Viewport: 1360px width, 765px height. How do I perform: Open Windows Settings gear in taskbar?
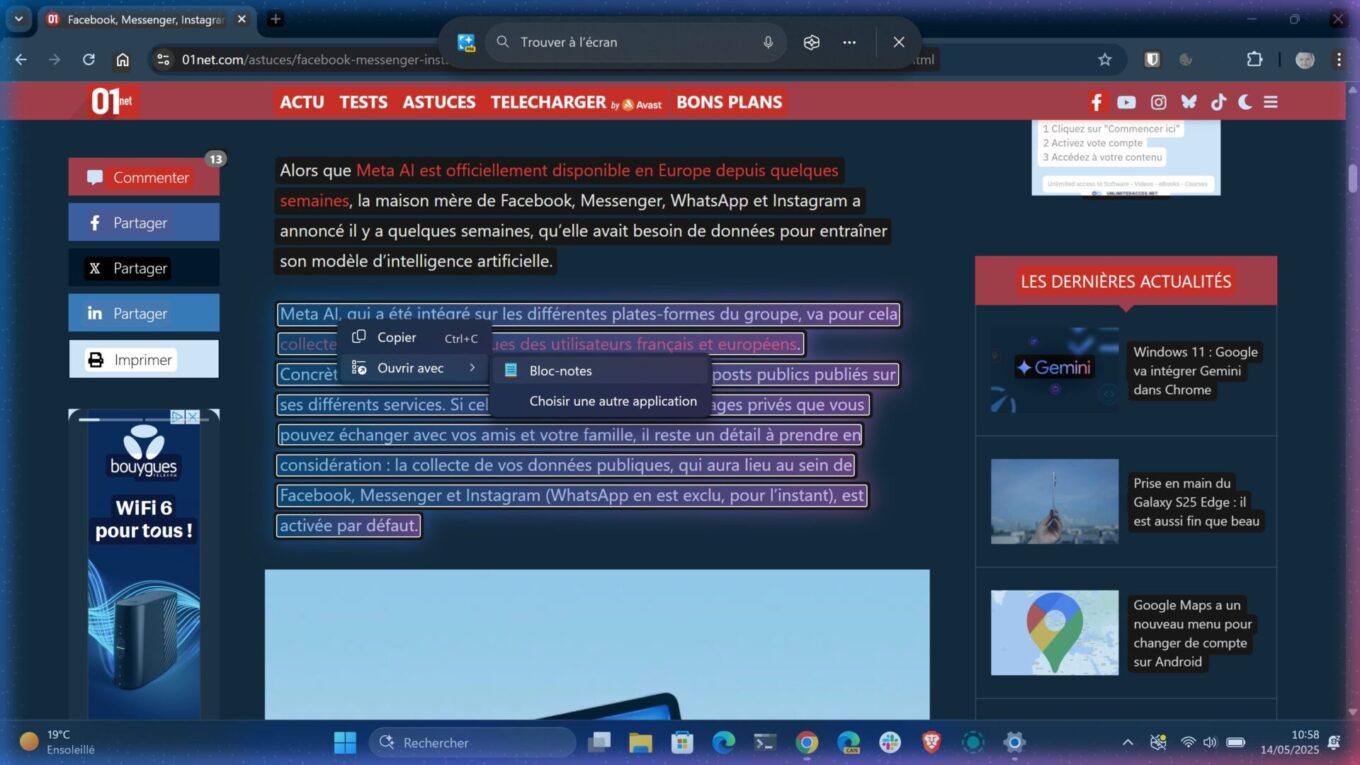pos(1015,742)
